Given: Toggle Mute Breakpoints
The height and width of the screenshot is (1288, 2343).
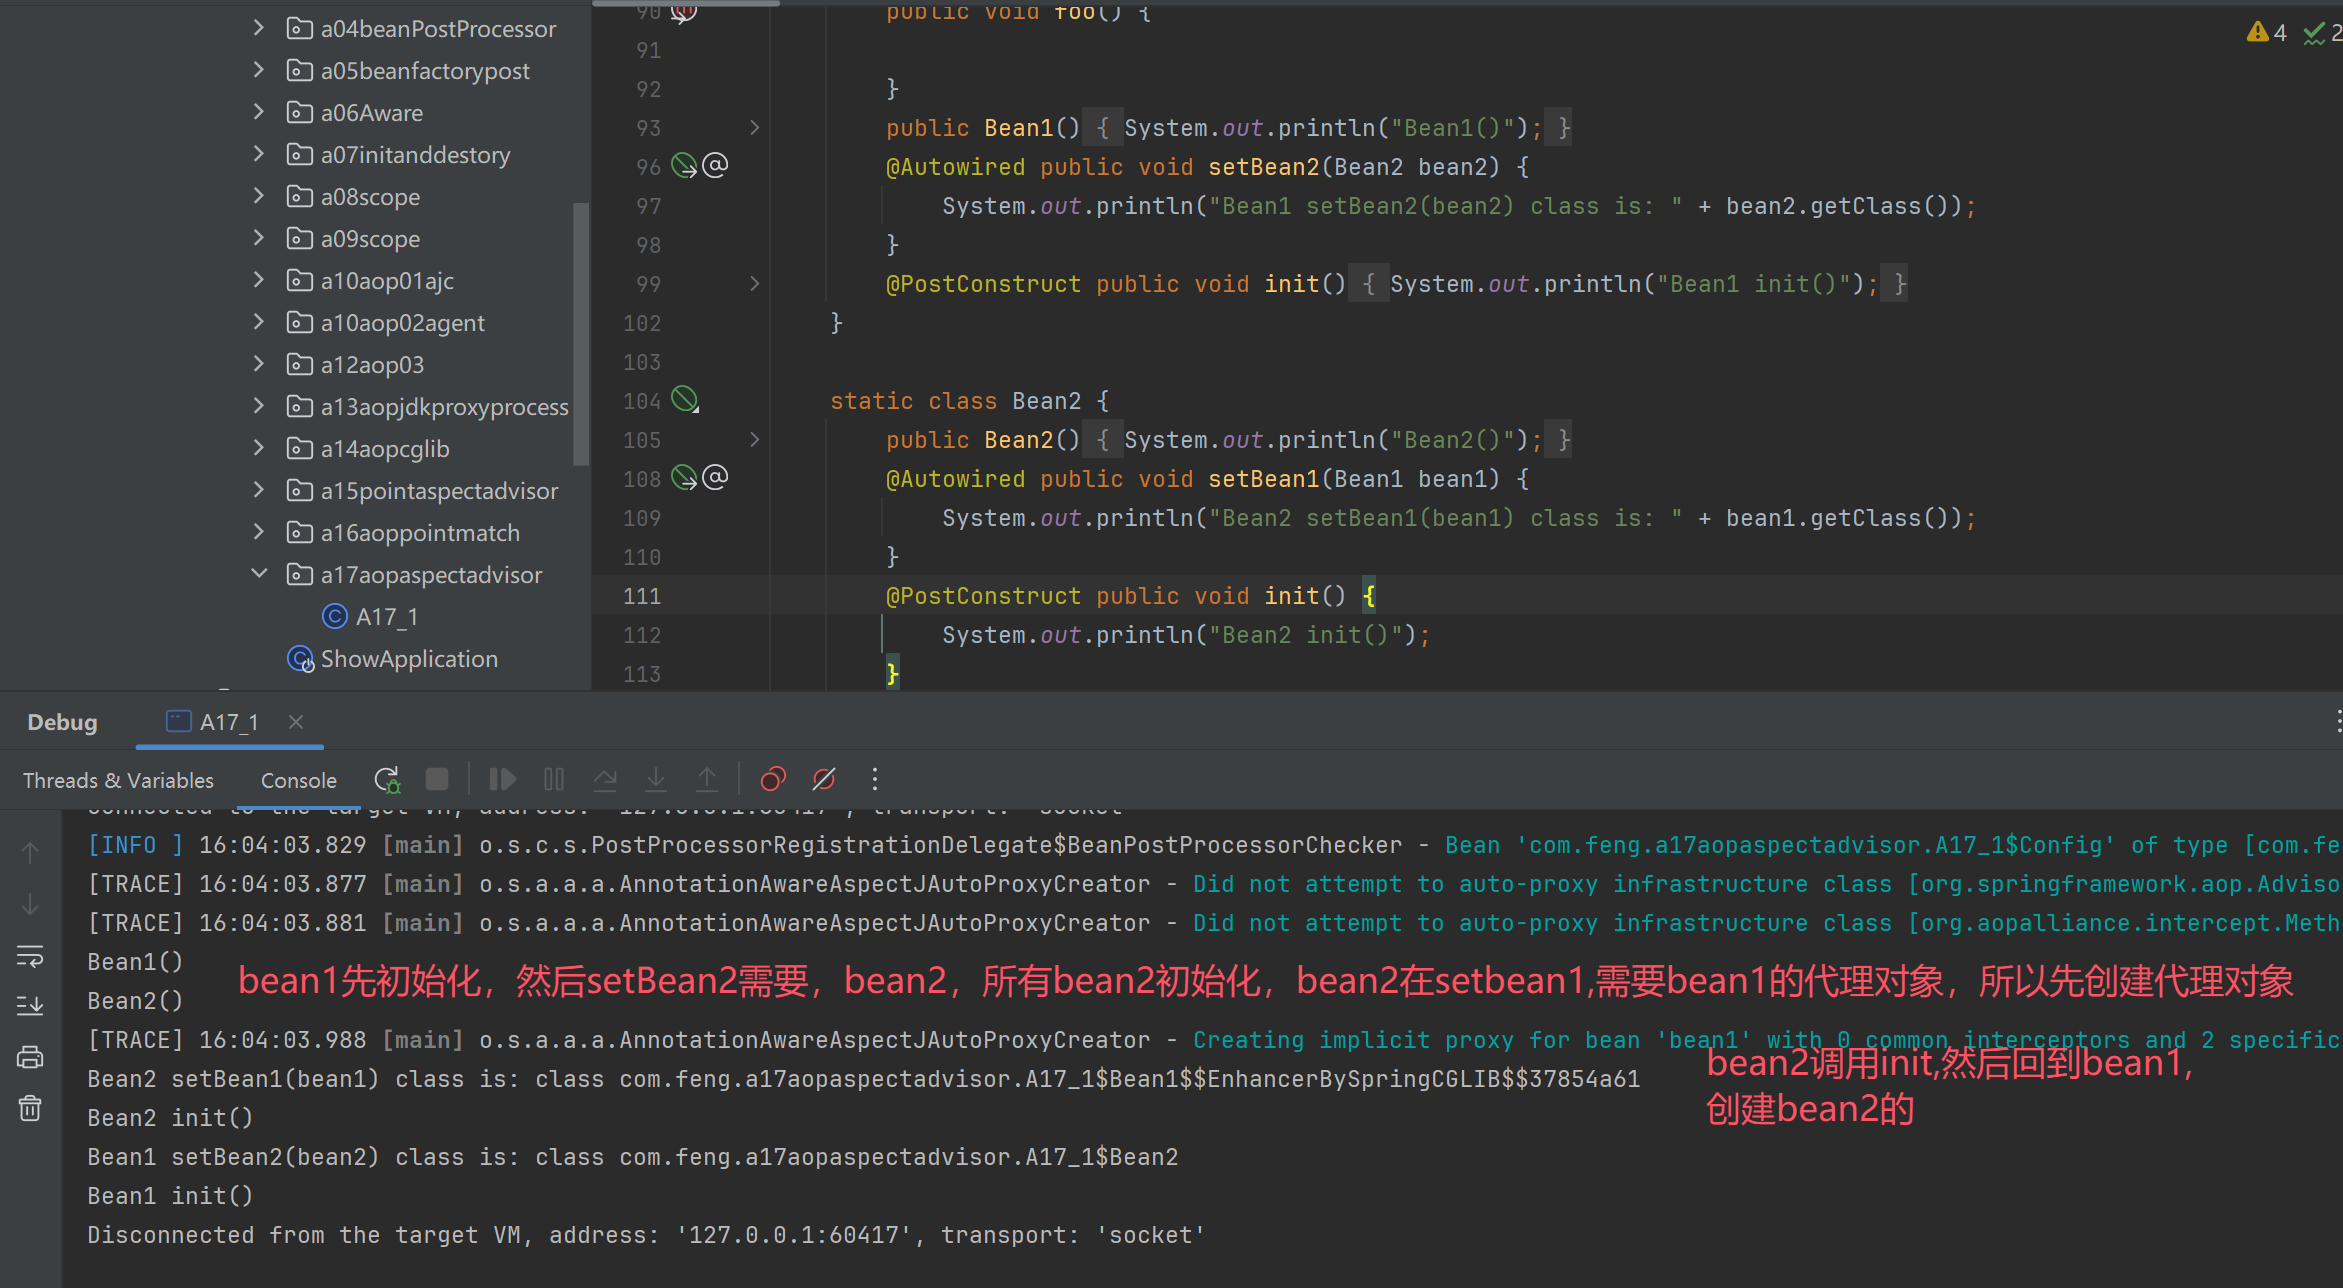Looking at the screenshot, I should click(x=824, y=779).
